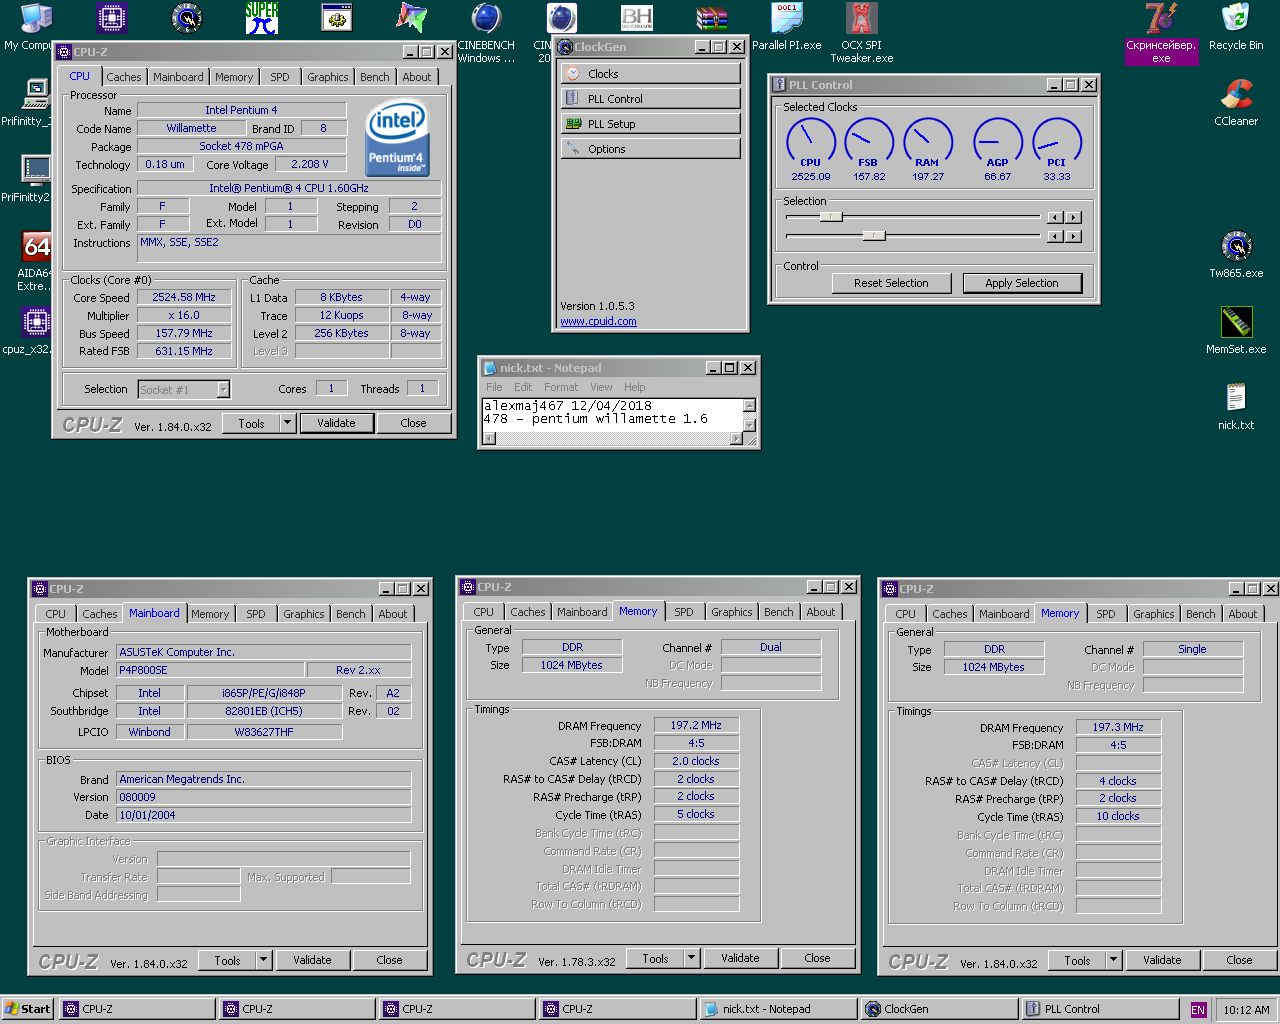
Task: Expand the Socket #1 selection dropdown
Action: tap(223, 389)
